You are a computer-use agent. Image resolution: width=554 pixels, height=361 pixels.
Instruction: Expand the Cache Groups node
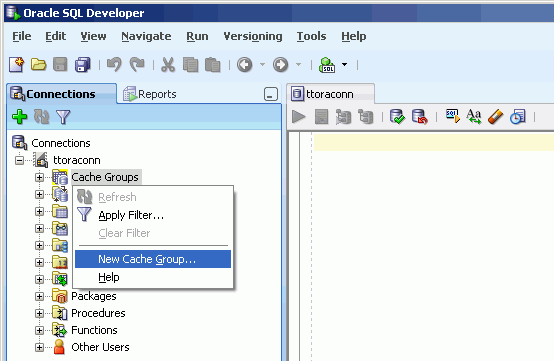[x=39, y=177]
